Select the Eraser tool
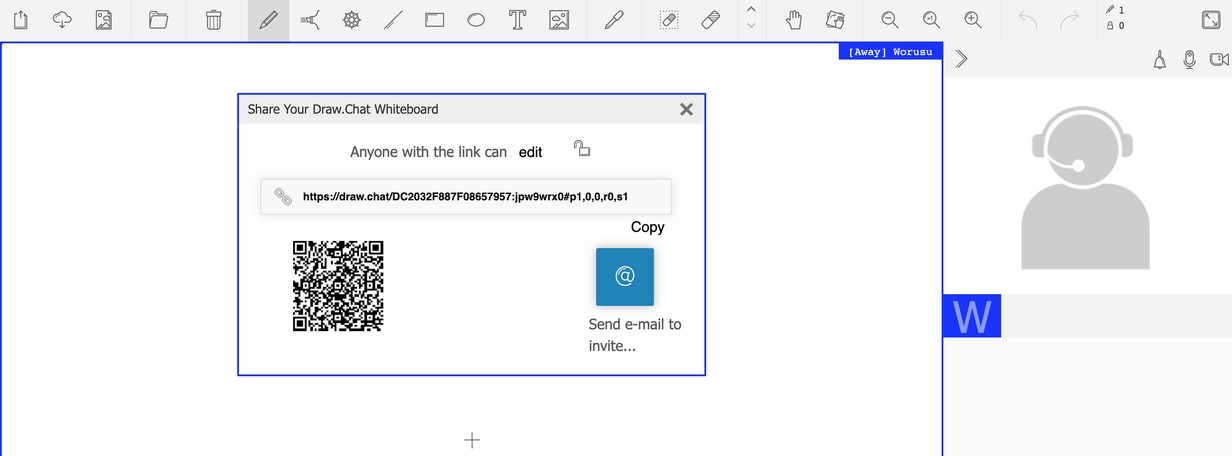 (710, 20)
